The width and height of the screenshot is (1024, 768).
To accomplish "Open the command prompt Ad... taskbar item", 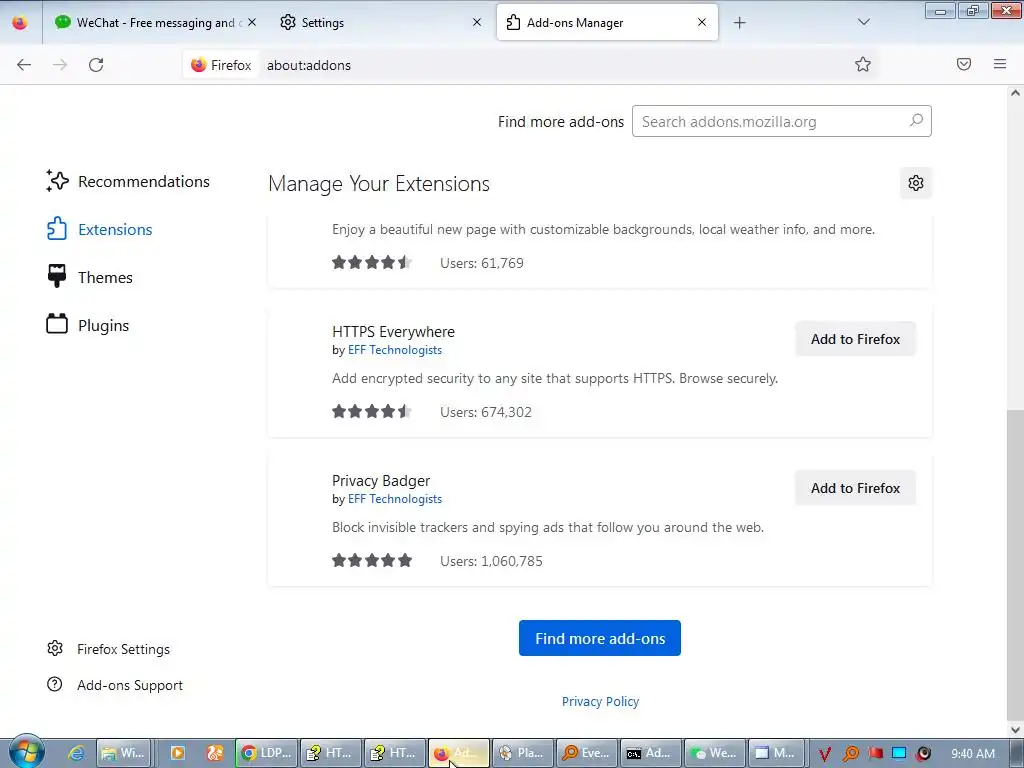I will click(650, 753).
